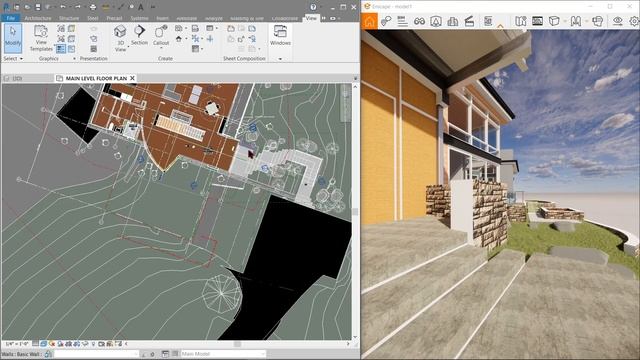Click workset lock icon in status bar
The image size is (640, 360).
(x=48, y=354)
